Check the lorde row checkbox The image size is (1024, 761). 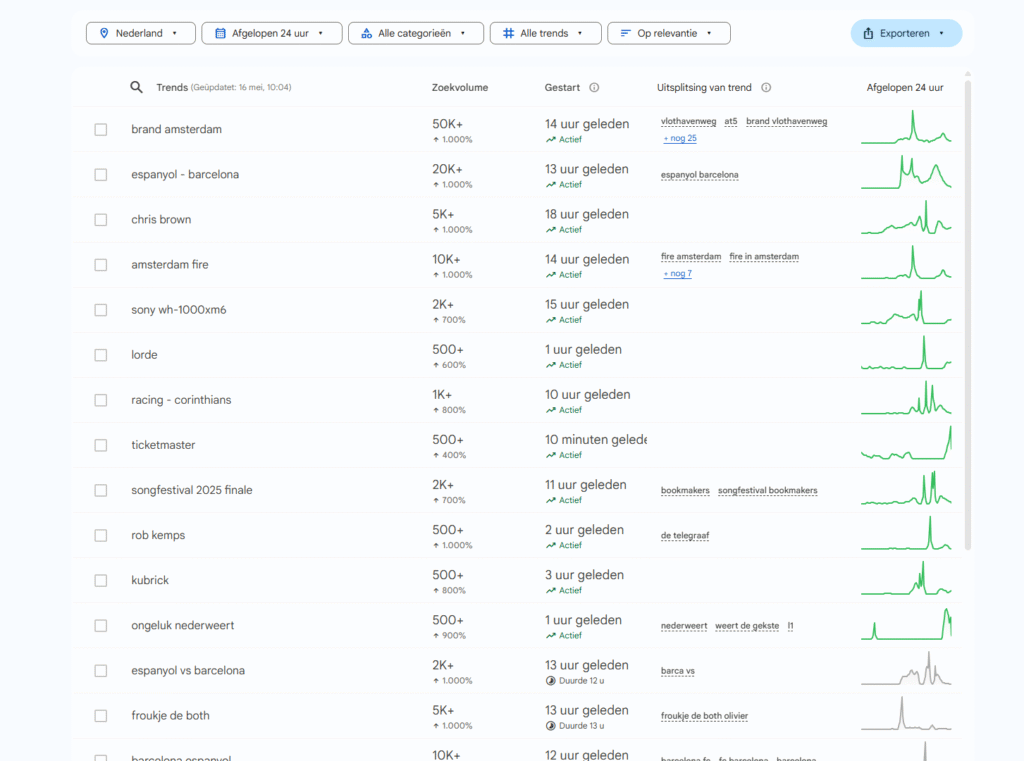click(x=101, y=355)
